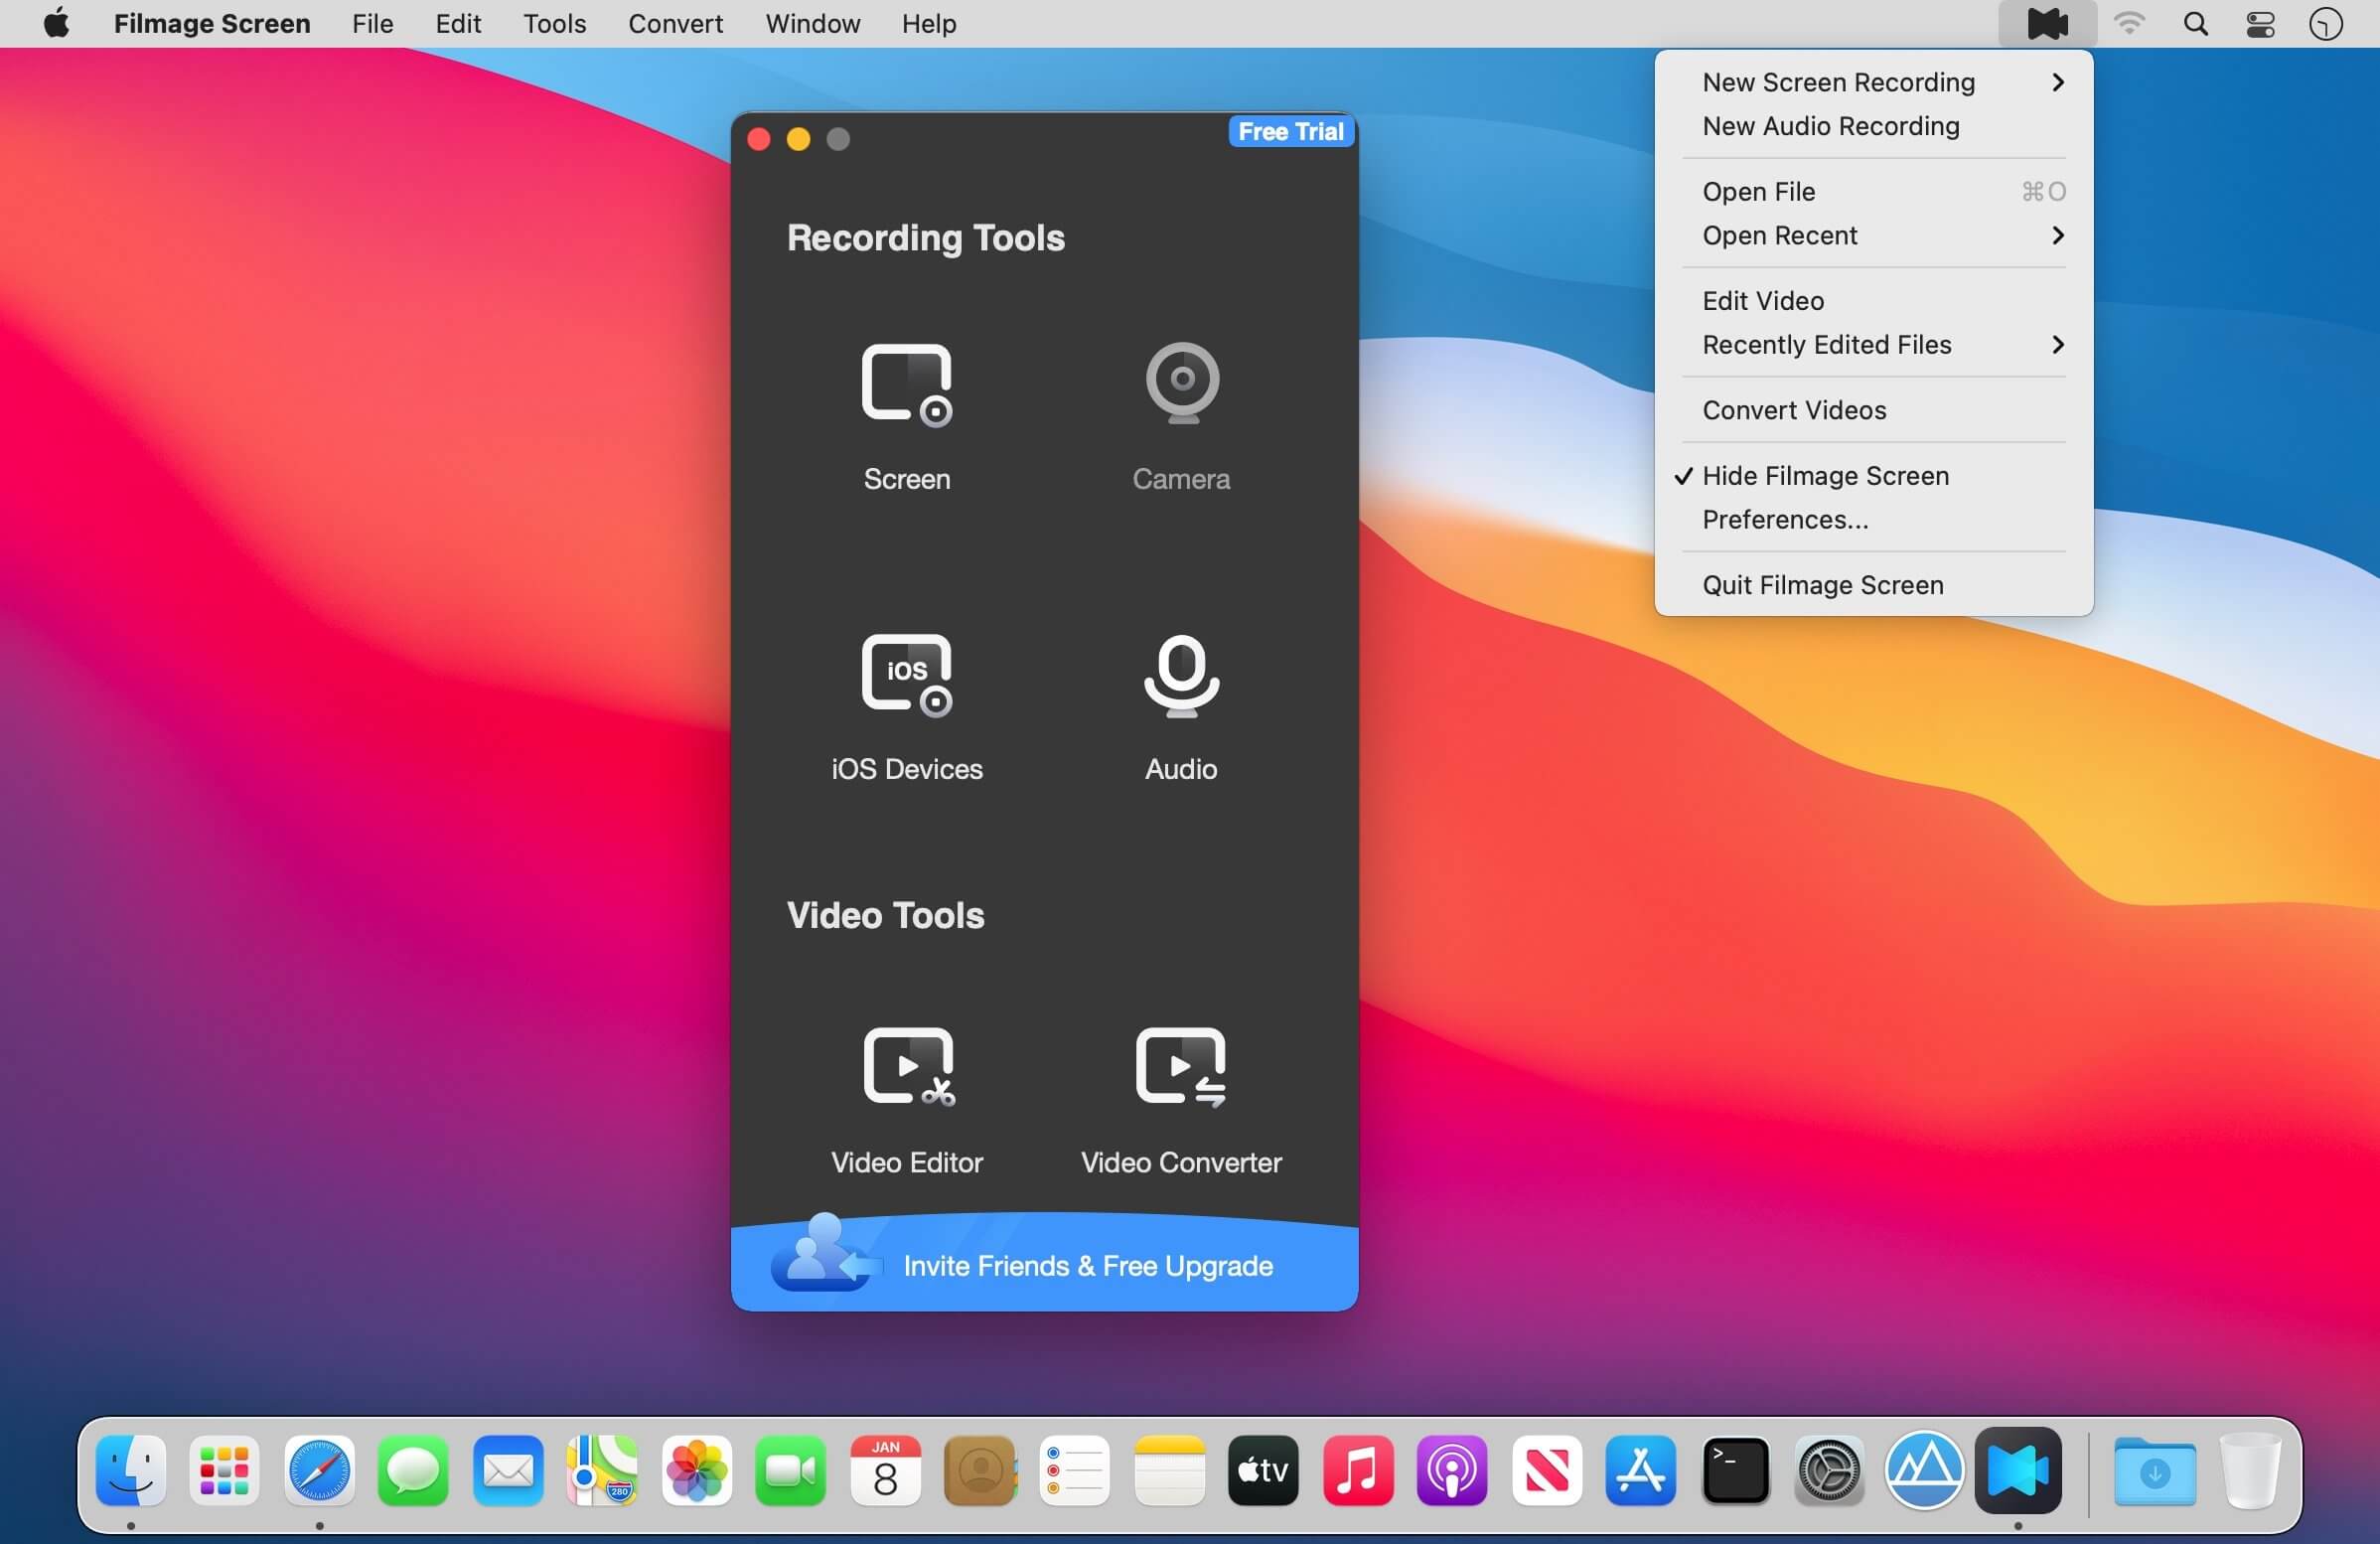This screenshot has height=1544, width=2380.
Task: Open Filmage Screen in the Dock
Action: coord(2017,1470)
